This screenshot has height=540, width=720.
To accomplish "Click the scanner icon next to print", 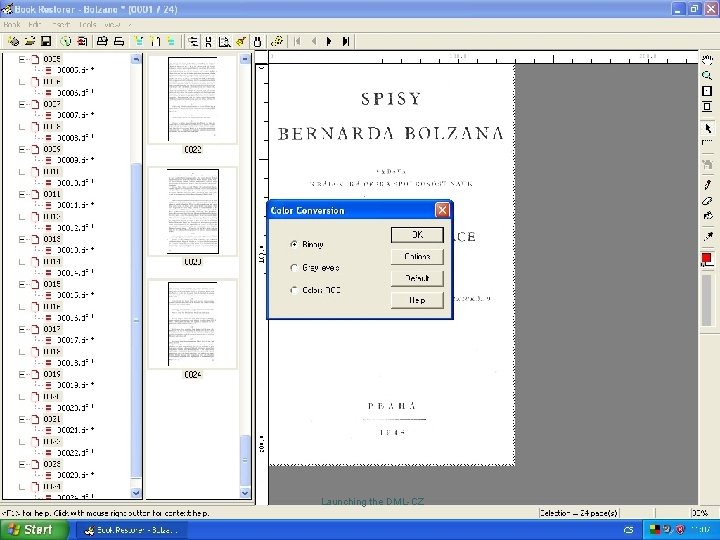I will point(119,41).
